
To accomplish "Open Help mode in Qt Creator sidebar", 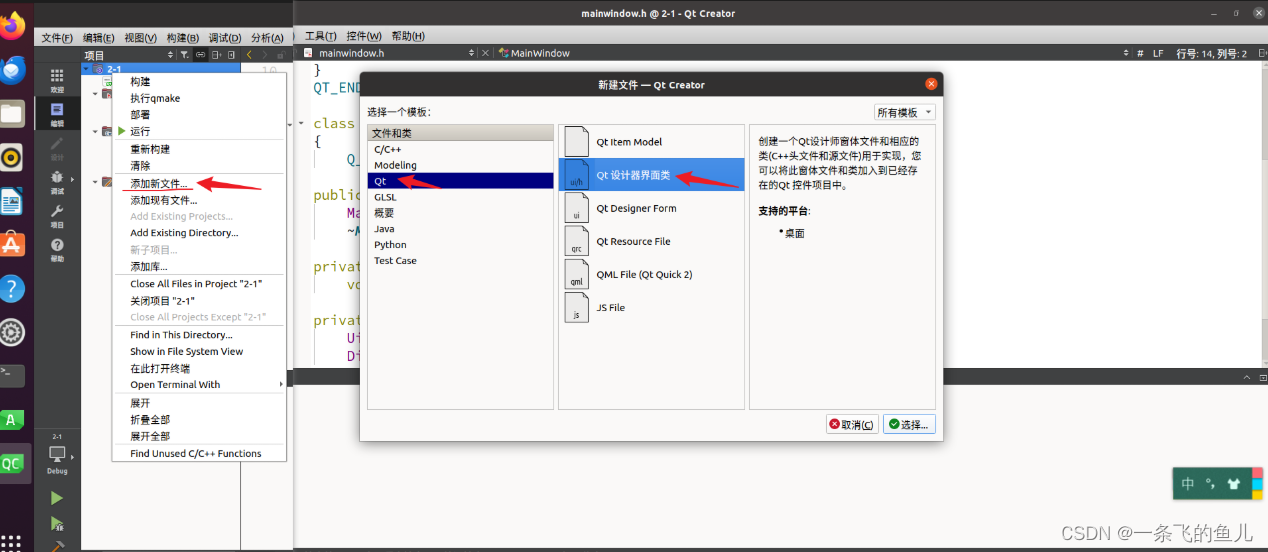I will tap(57, 249).
